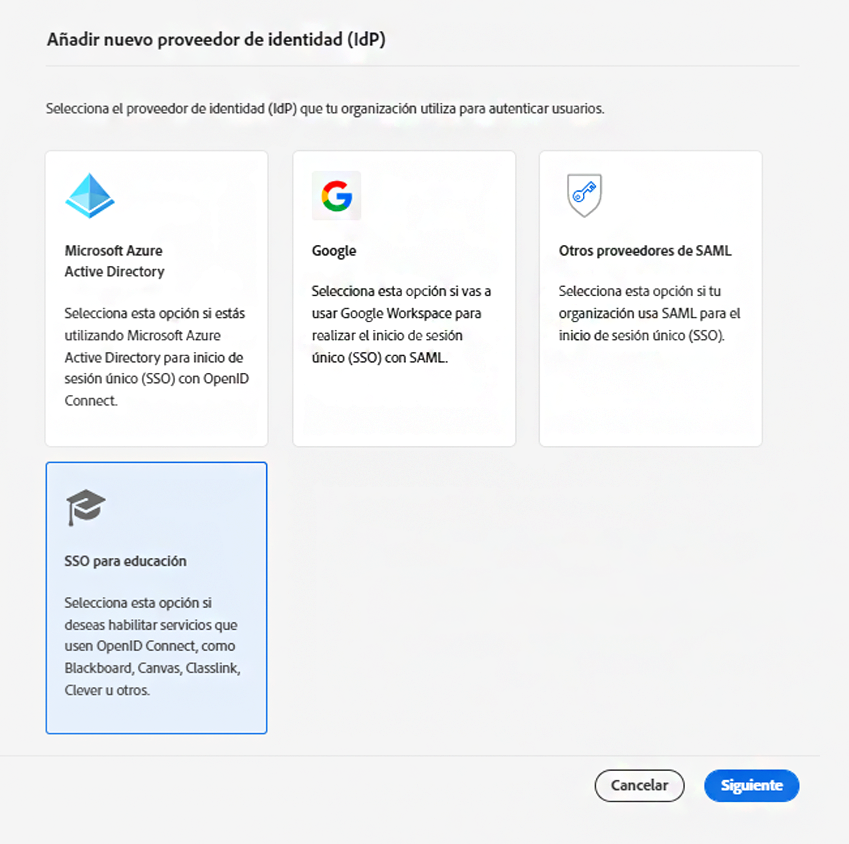Viewport: 849px width, 844px height.
Task: Click the "Microsoft Azure Active Directory" title
Action: (x=114, y=261)
